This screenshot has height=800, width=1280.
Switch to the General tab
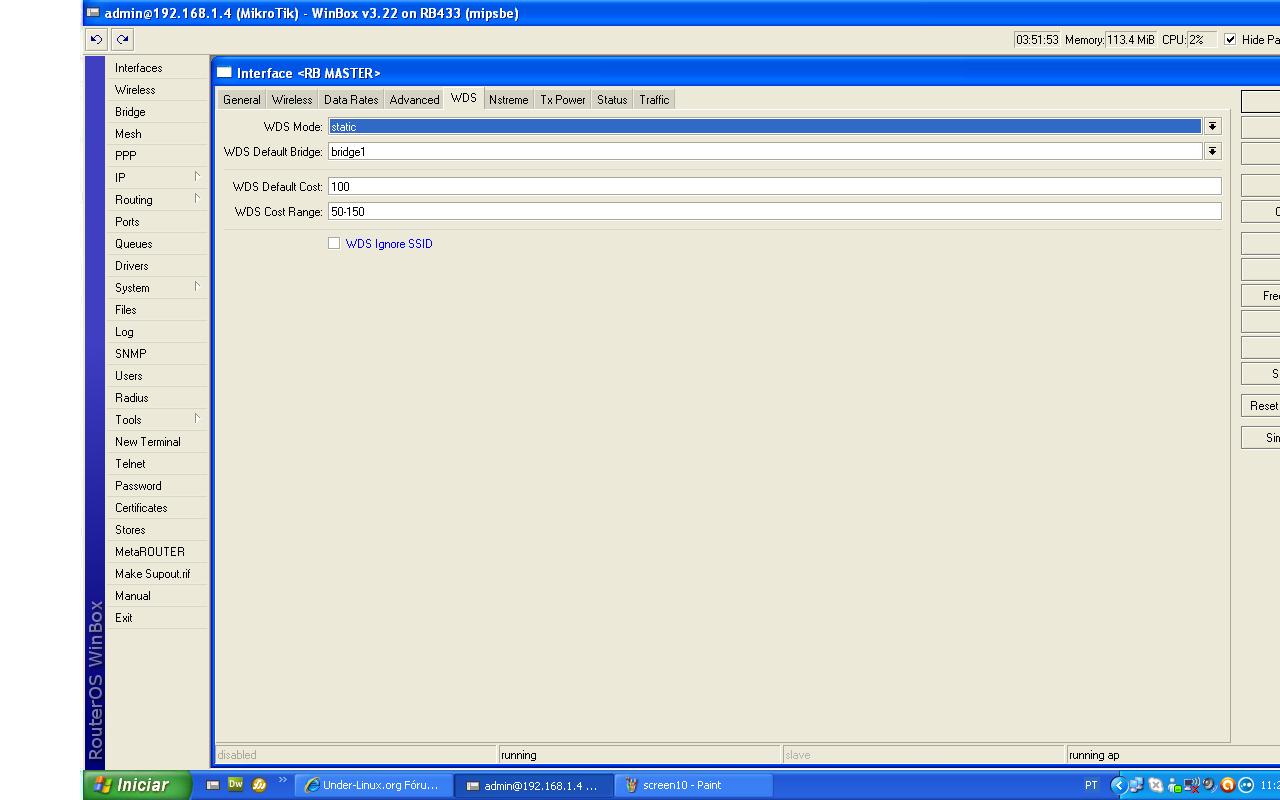coord(242,100)
